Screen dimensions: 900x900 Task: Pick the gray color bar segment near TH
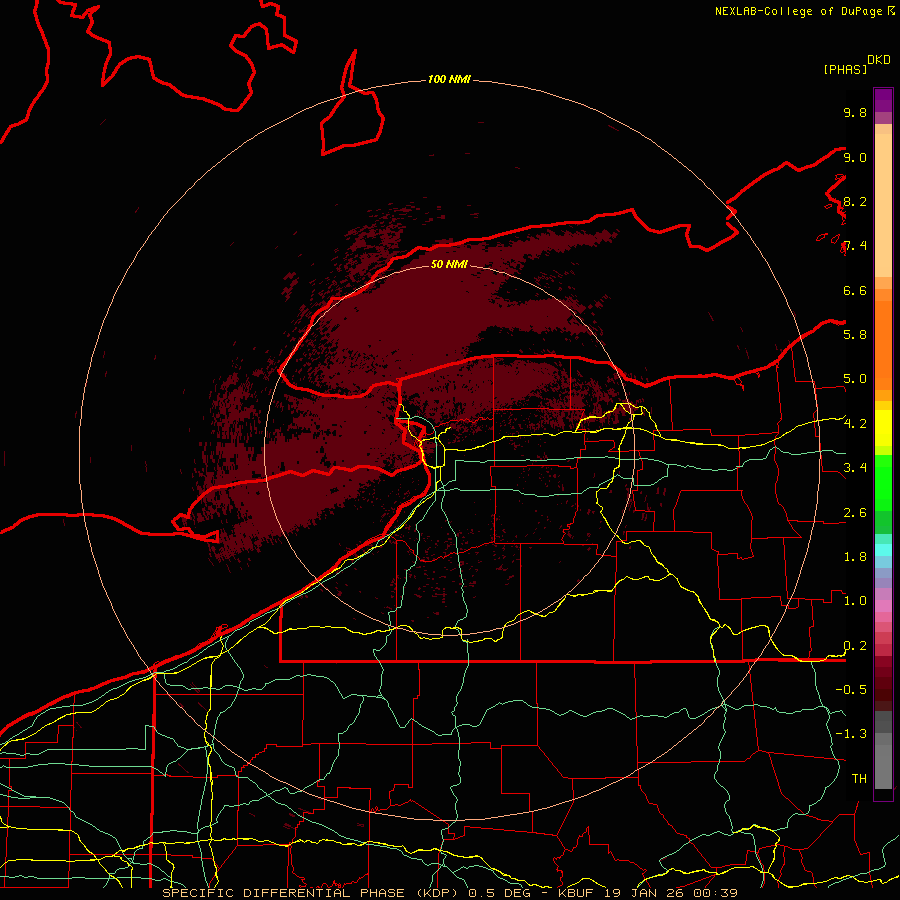point(883,769)
